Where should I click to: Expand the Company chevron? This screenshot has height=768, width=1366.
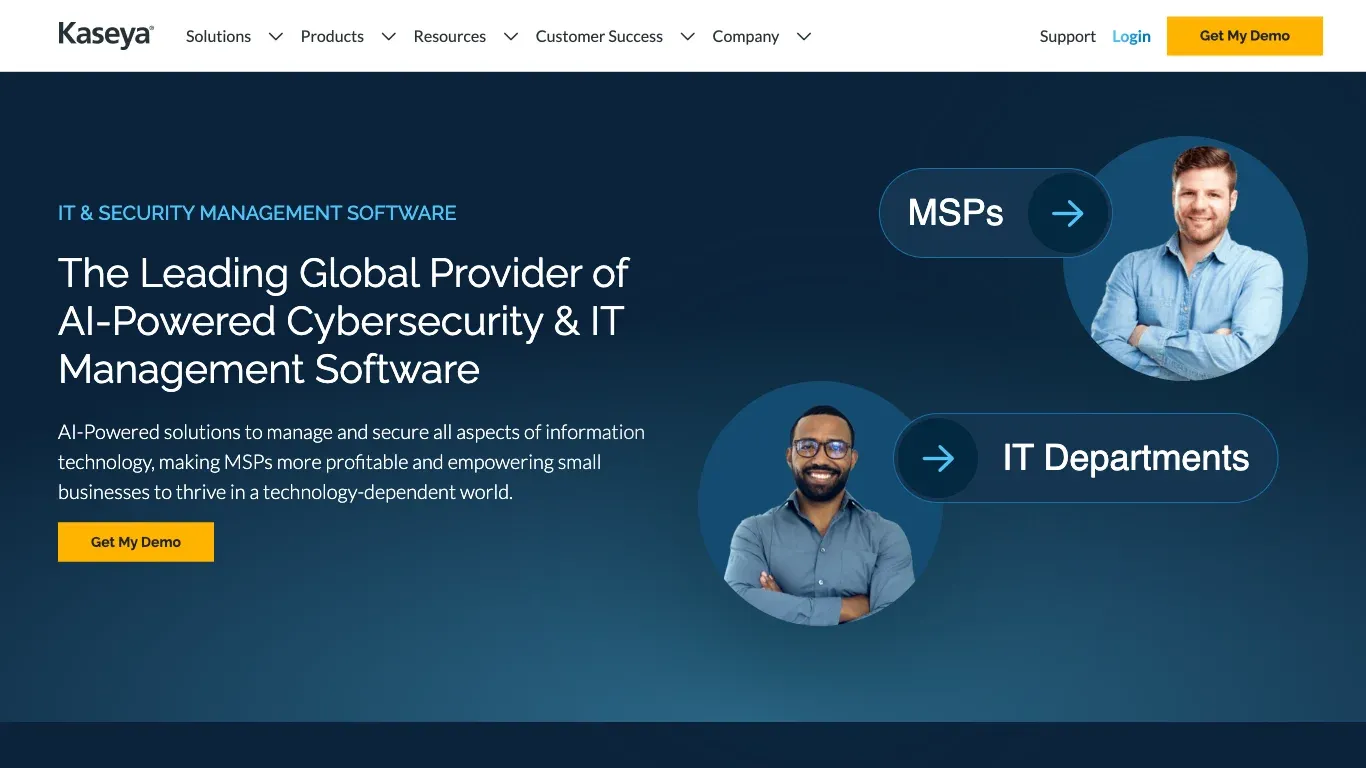[804, 37]
